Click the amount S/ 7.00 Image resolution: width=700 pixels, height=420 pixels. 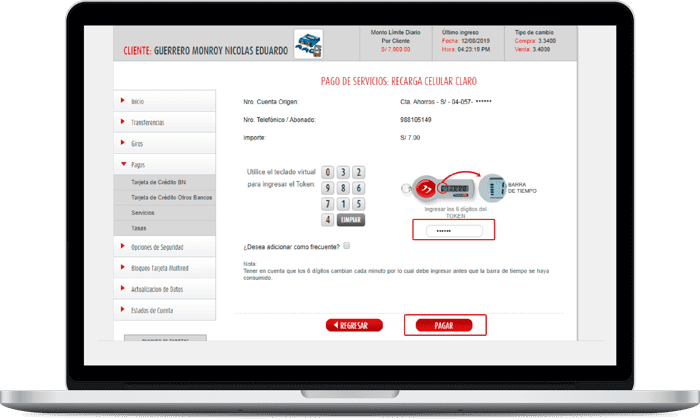click(410, 137)
